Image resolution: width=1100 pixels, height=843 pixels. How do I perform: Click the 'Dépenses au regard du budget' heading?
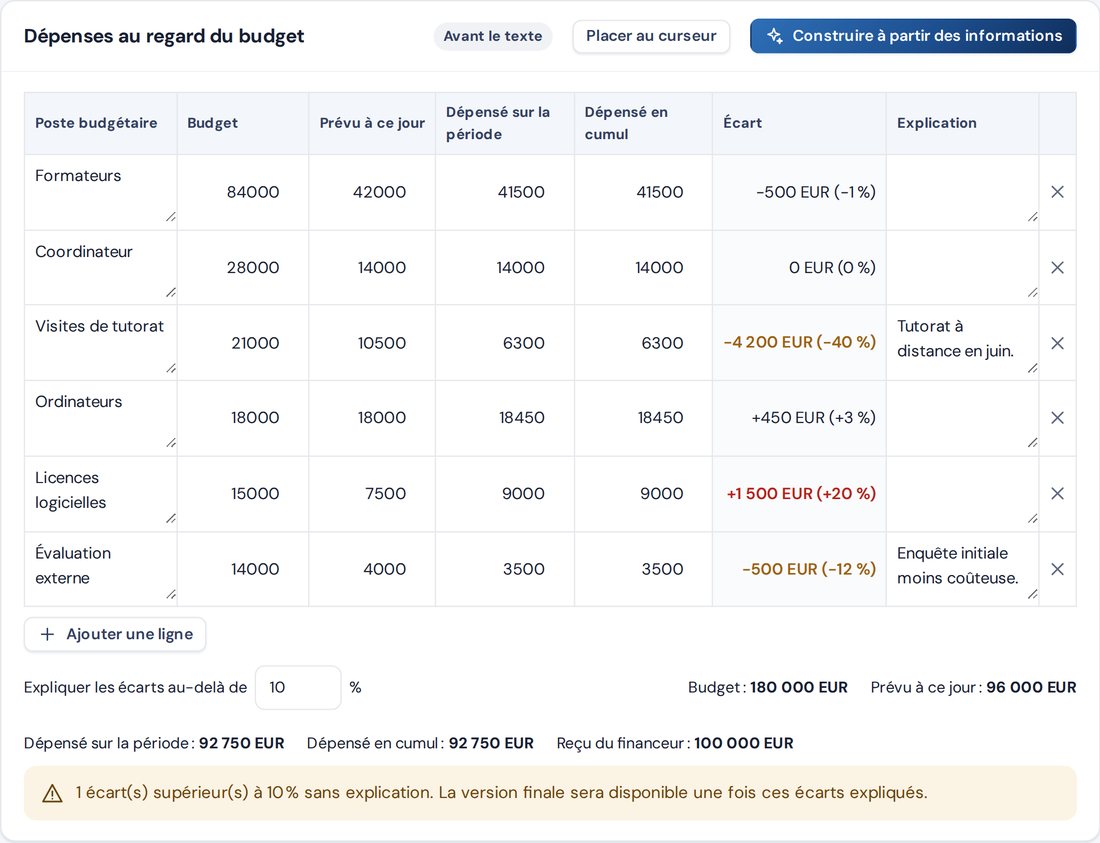pyautogui.click(x=164, y=36)
